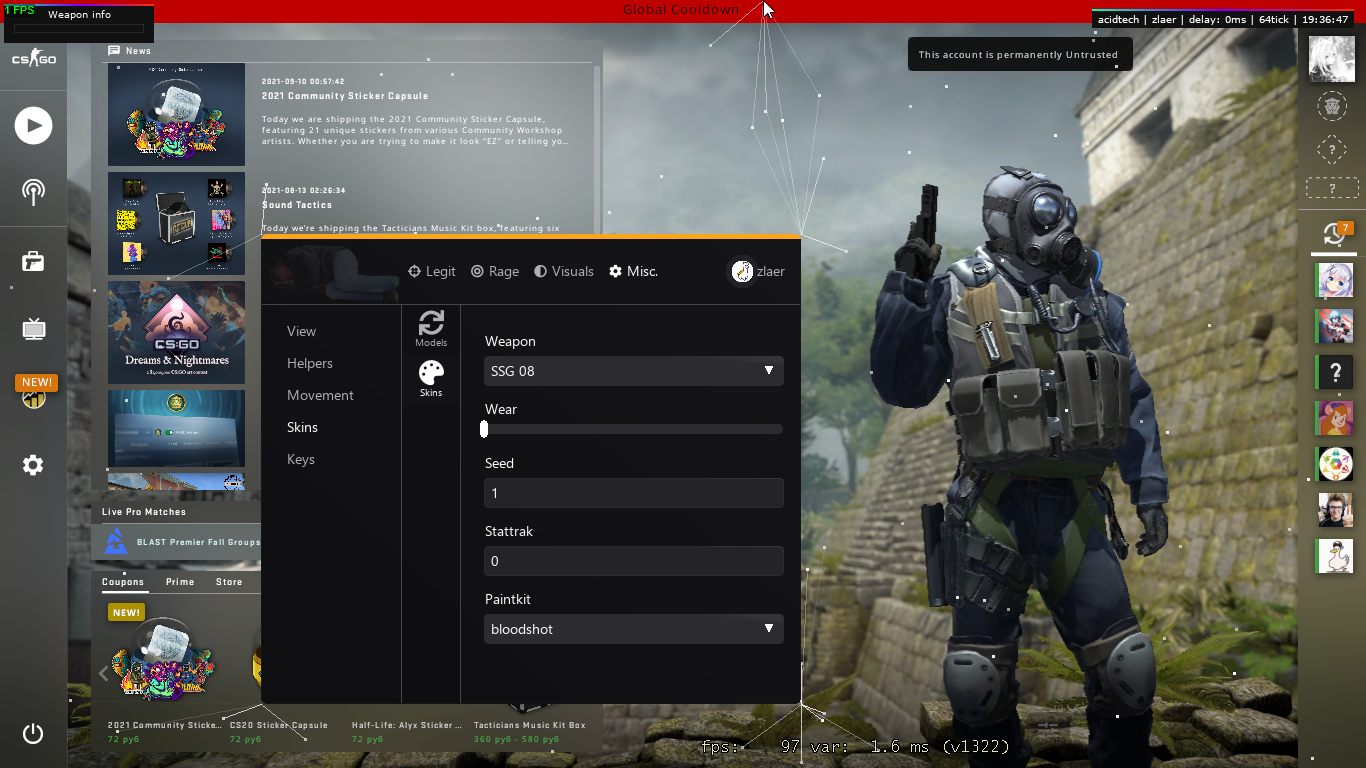Select the friend avatar of man with glasses

click(1335, 510)
